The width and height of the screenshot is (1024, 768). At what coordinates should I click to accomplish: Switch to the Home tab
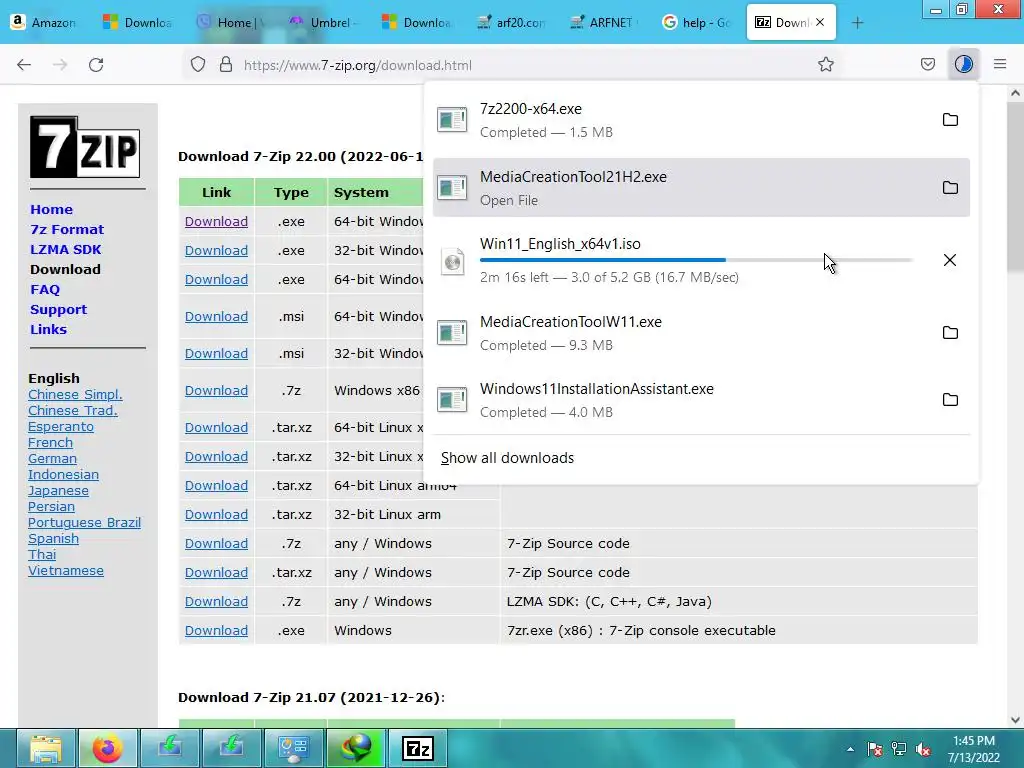[x=232, y=22]
